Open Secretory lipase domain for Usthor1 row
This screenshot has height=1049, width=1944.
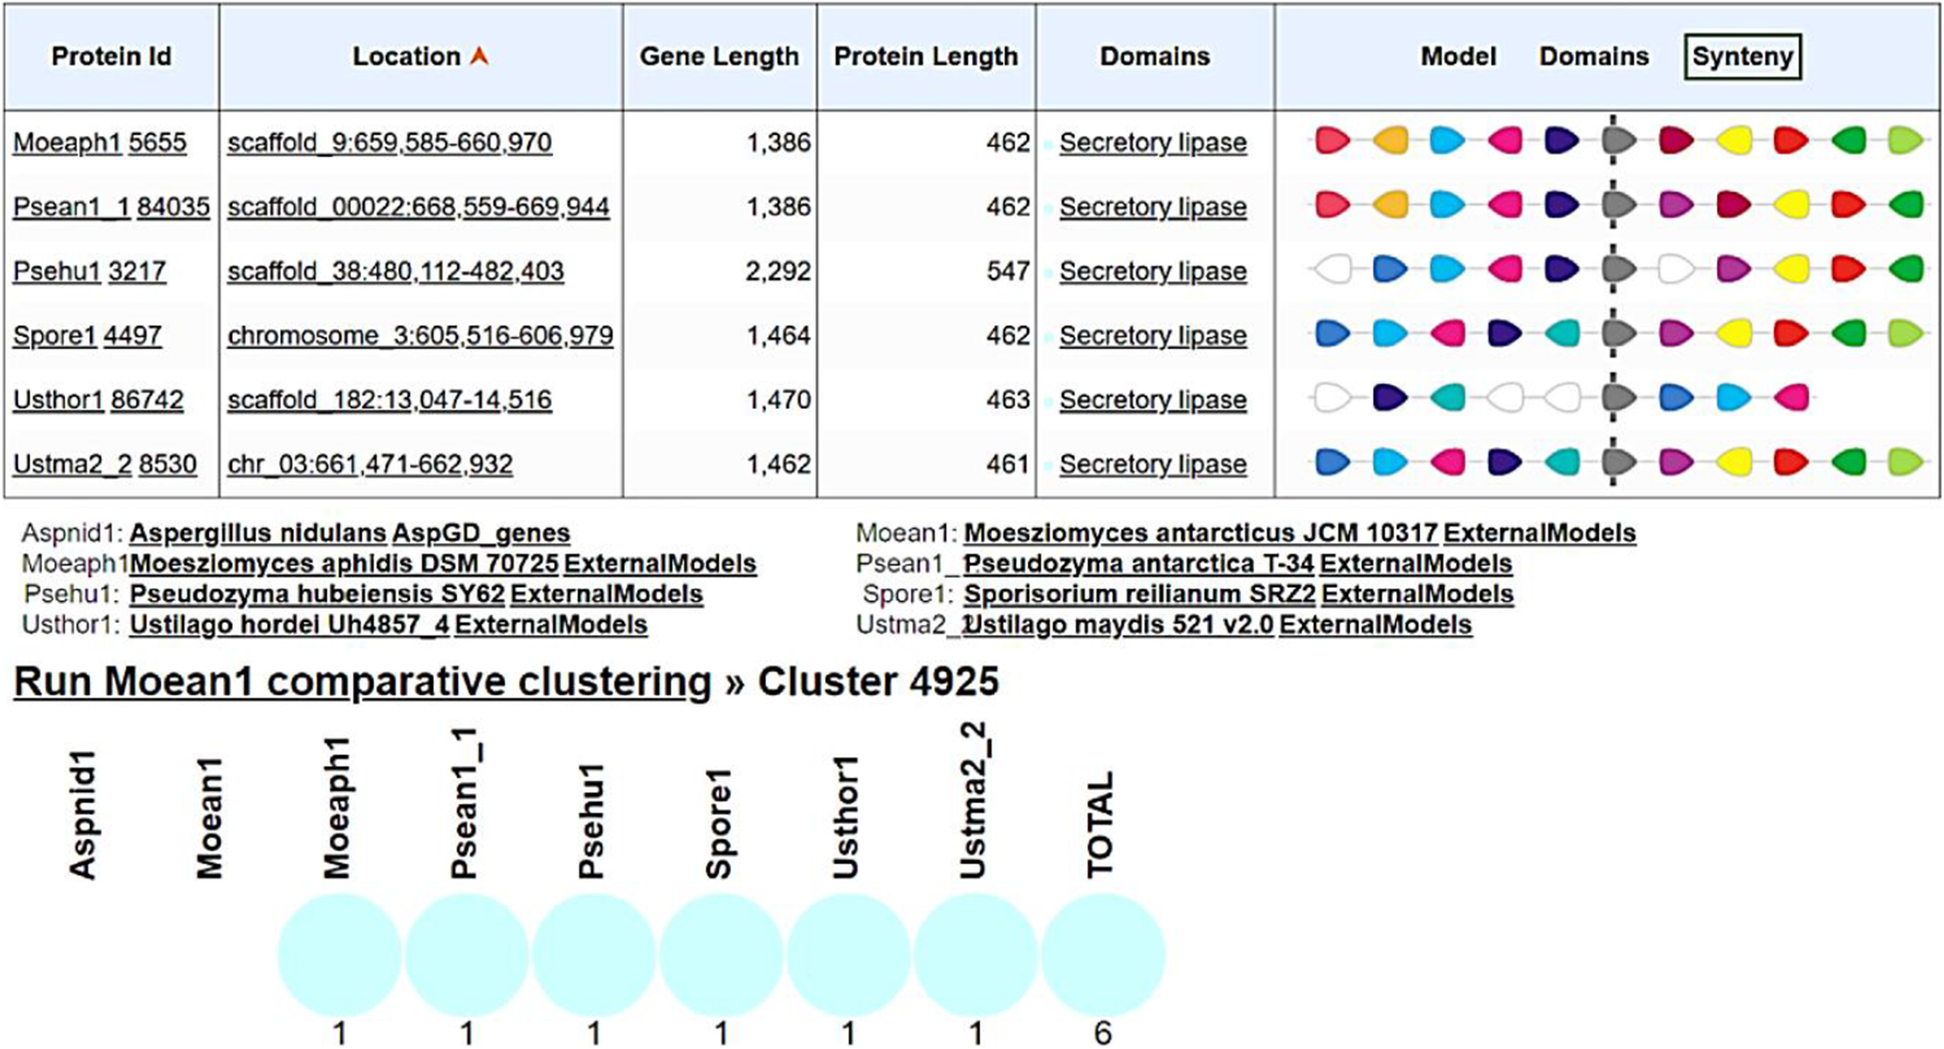tap(1153, 400)
